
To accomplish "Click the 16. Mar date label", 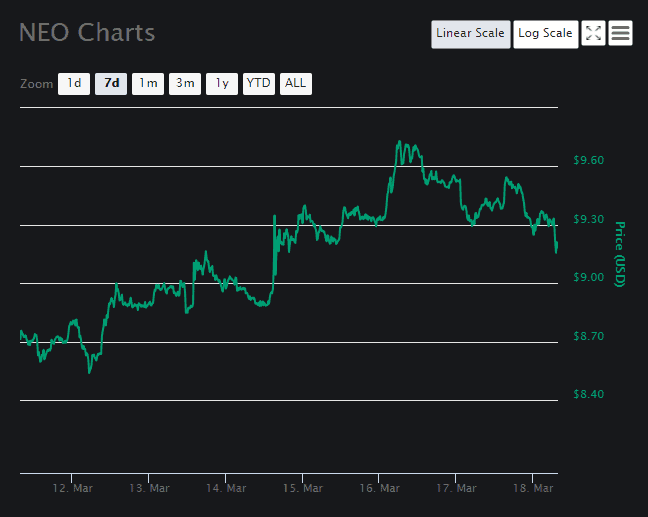I will click(379, 488).
